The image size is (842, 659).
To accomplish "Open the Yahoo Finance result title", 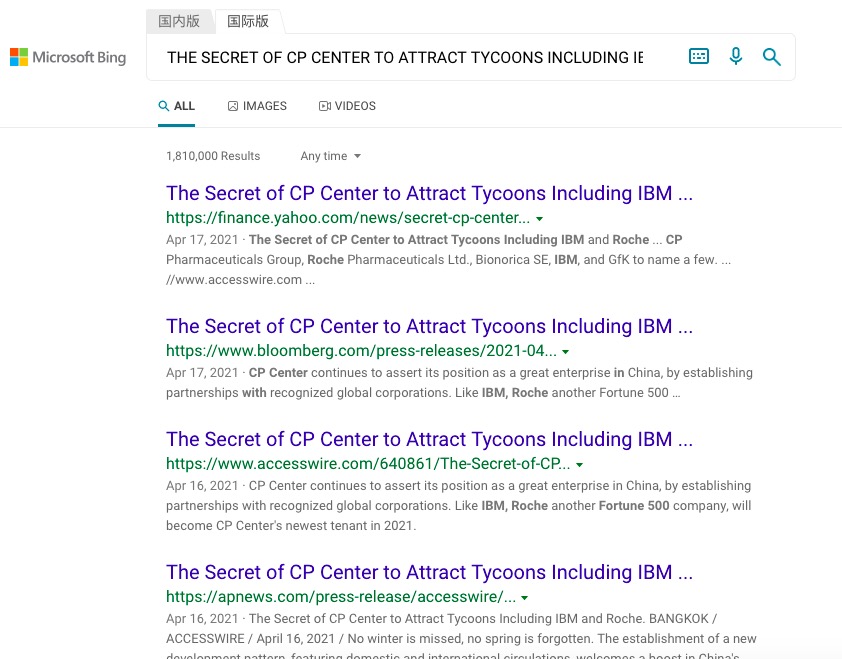I will click(x=430, y=193).
